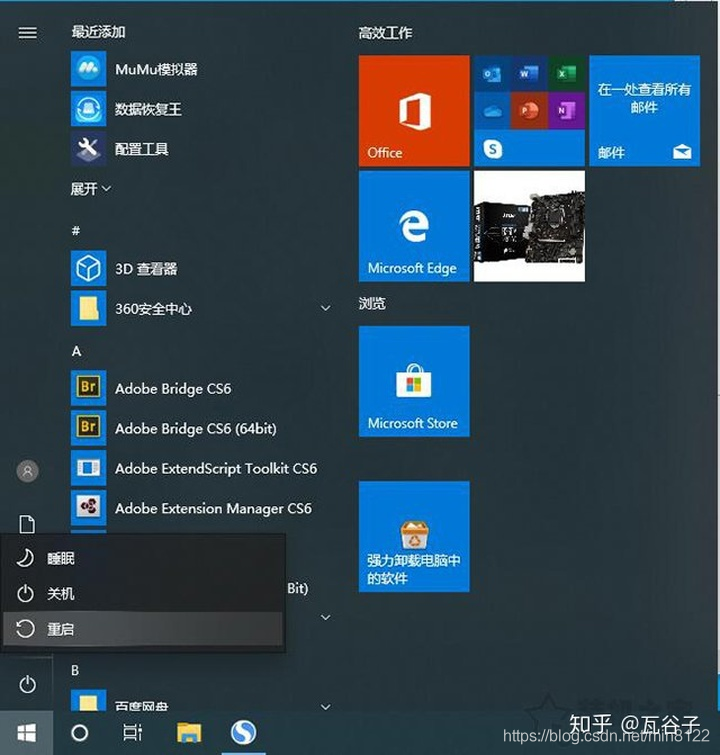Open the Office tile
The image size is (720, 755).
(414, 111)
